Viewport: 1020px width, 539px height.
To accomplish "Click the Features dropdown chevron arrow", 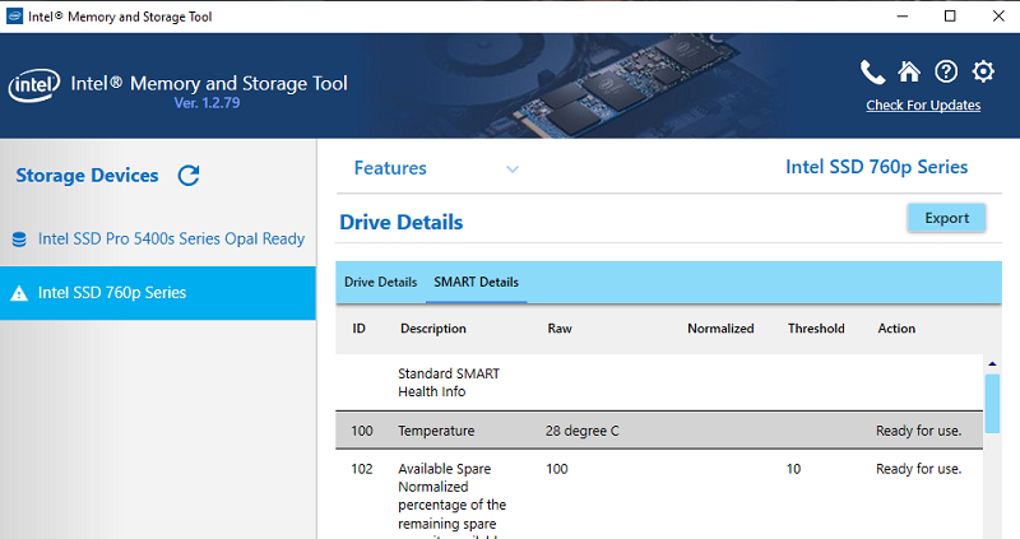I will point(512,169).
